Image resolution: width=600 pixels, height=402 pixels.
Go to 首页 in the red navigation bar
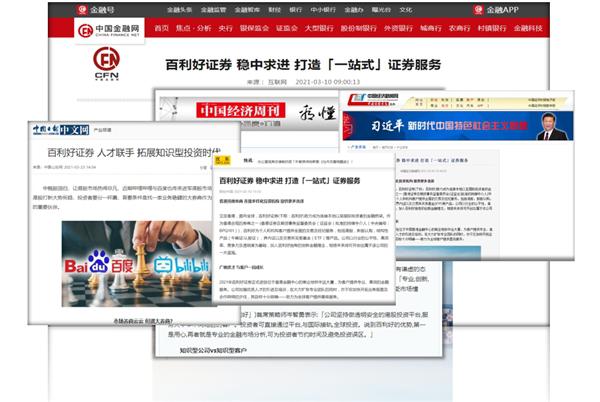click(161, 28)
